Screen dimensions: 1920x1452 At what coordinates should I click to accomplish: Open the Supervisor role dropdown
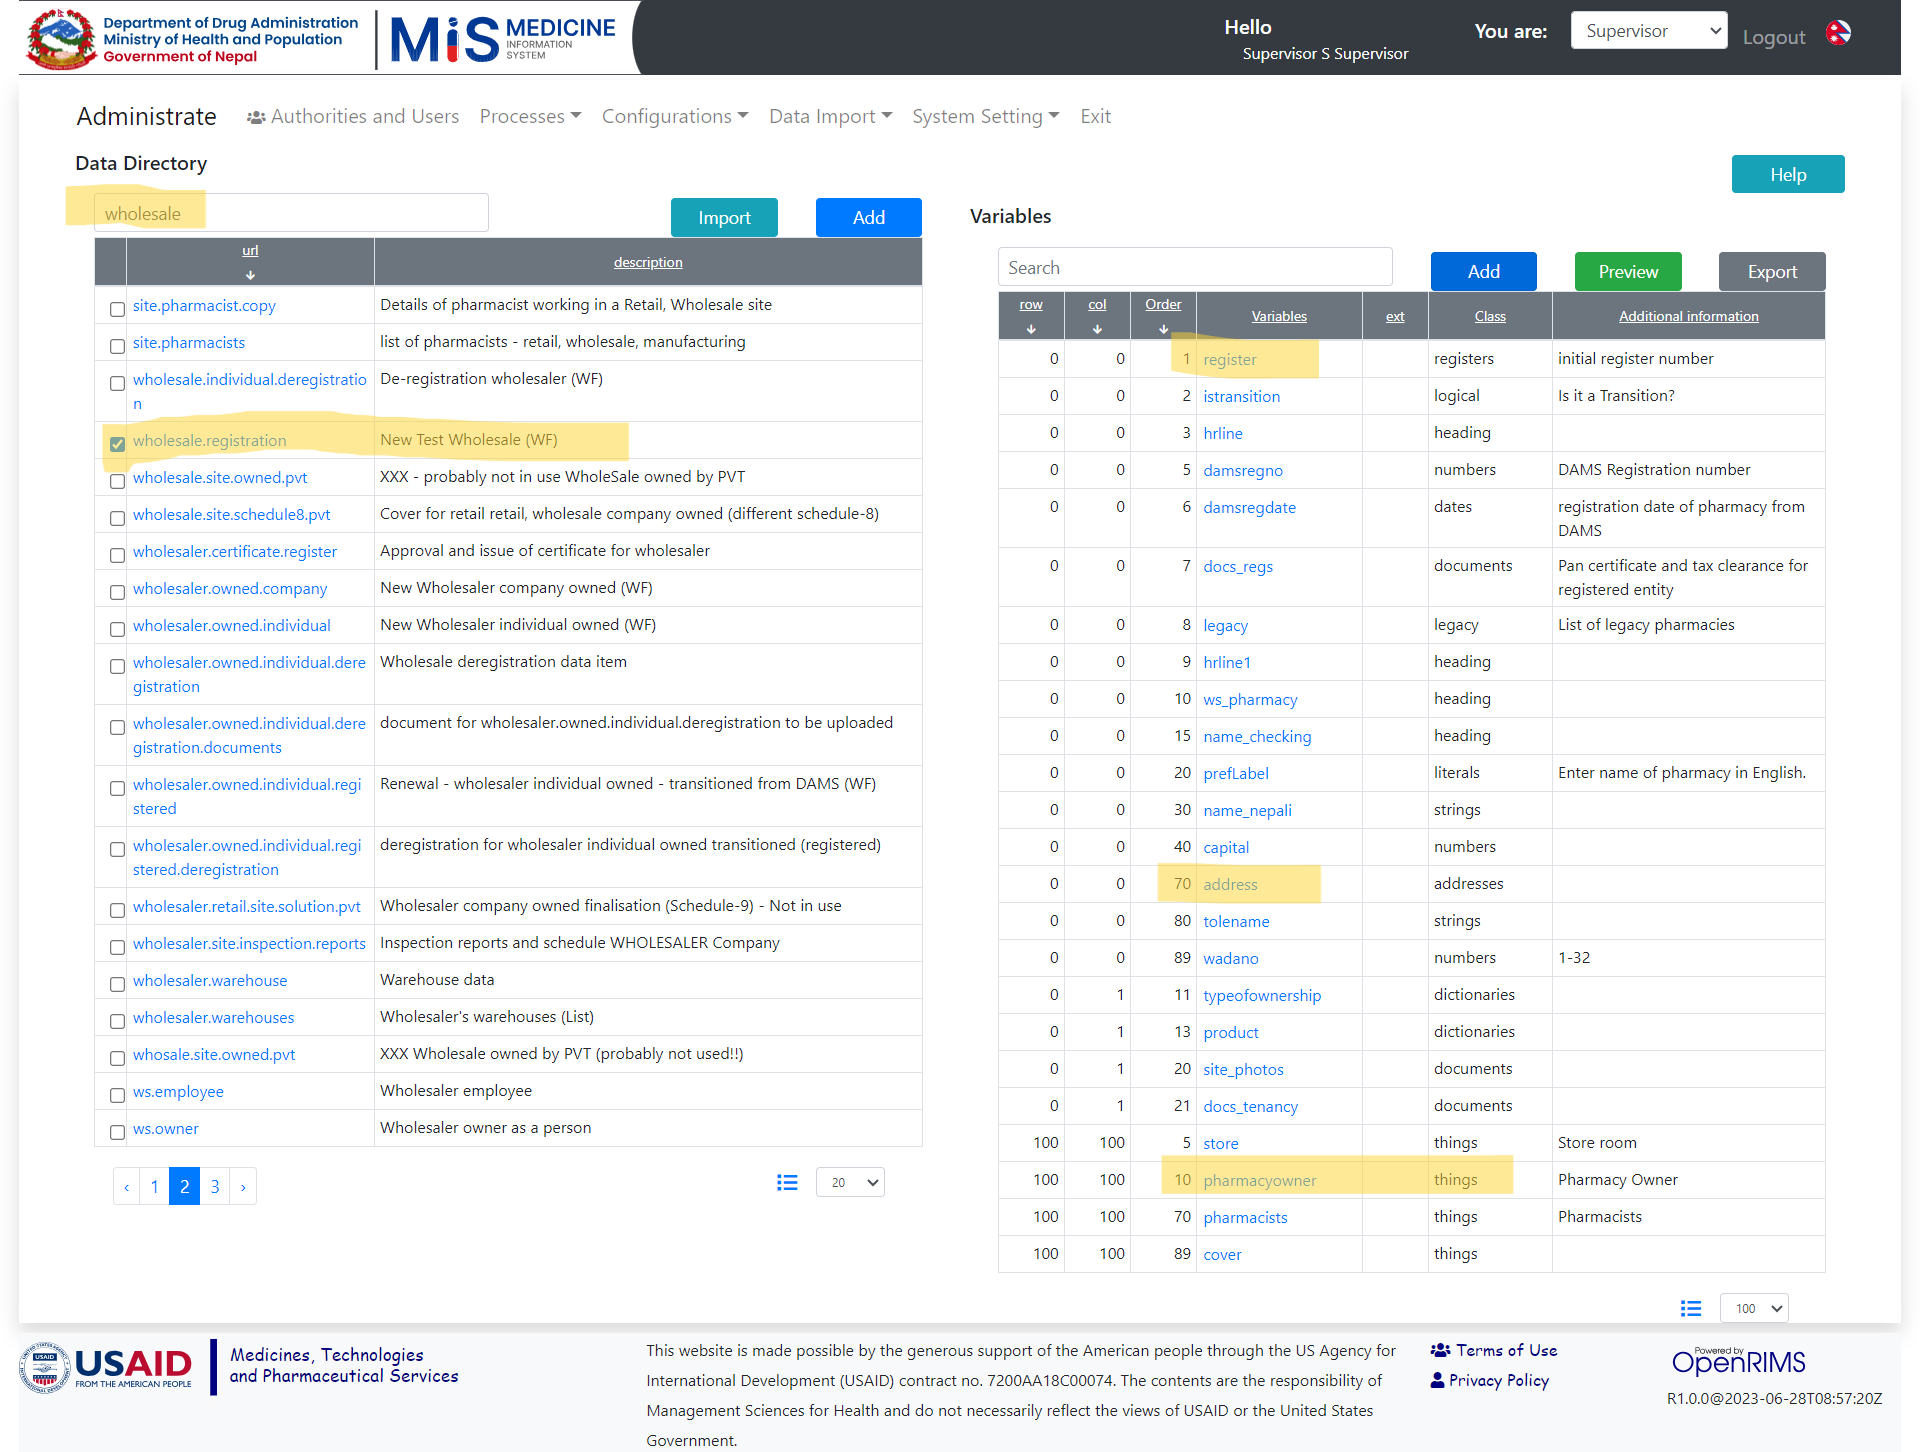coord(1649,31)
